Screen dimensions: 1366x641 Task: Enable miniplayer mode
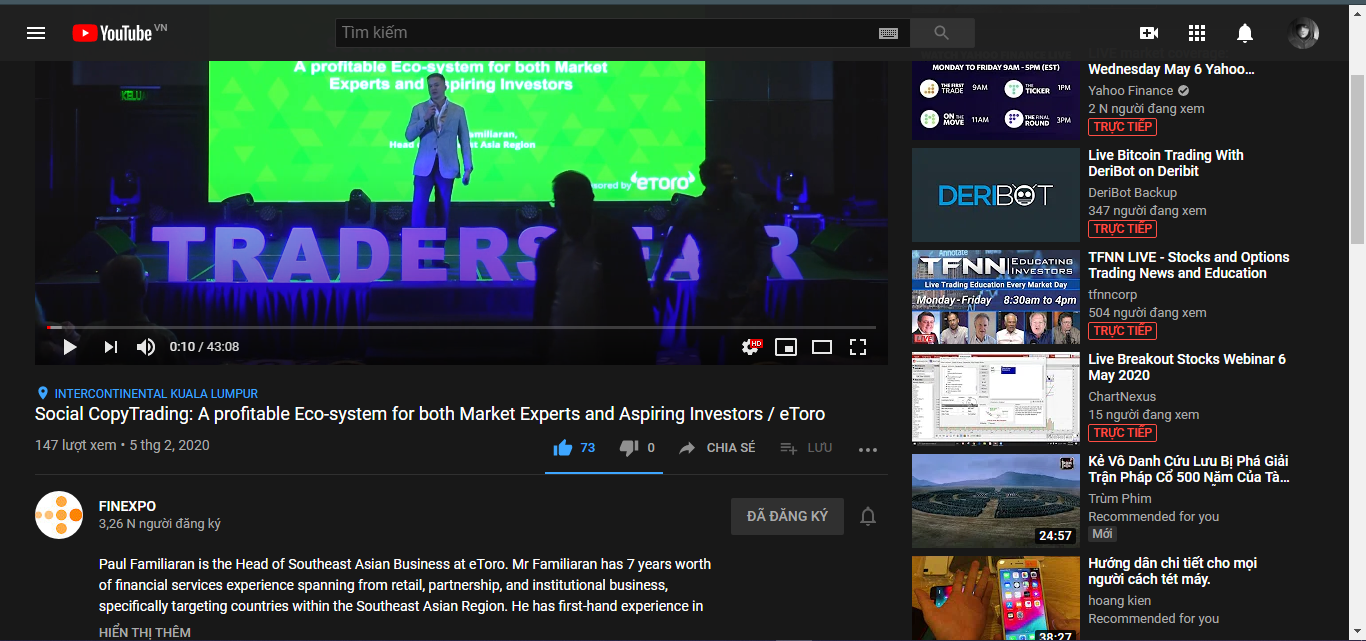[x=786, y=347]
